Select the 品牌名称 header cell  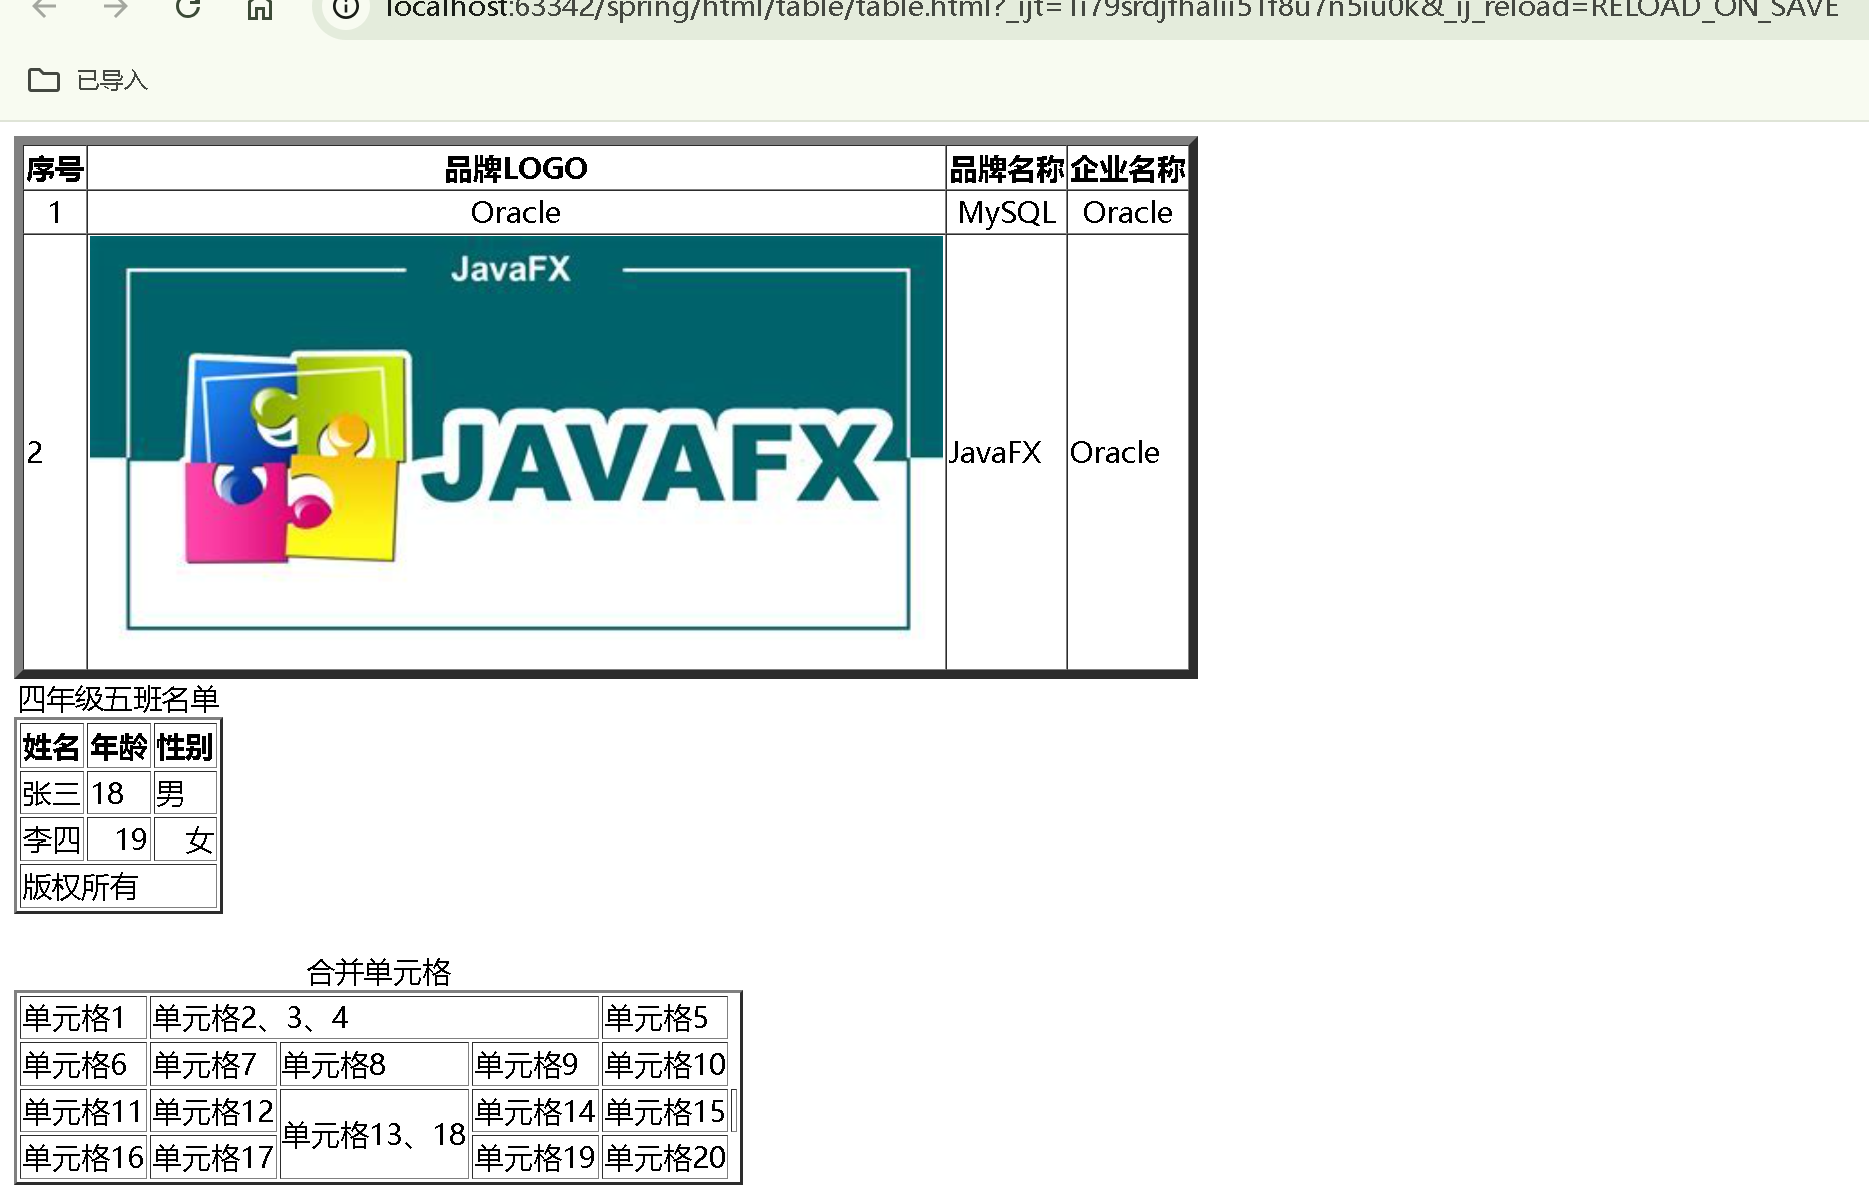(1006, 169)
